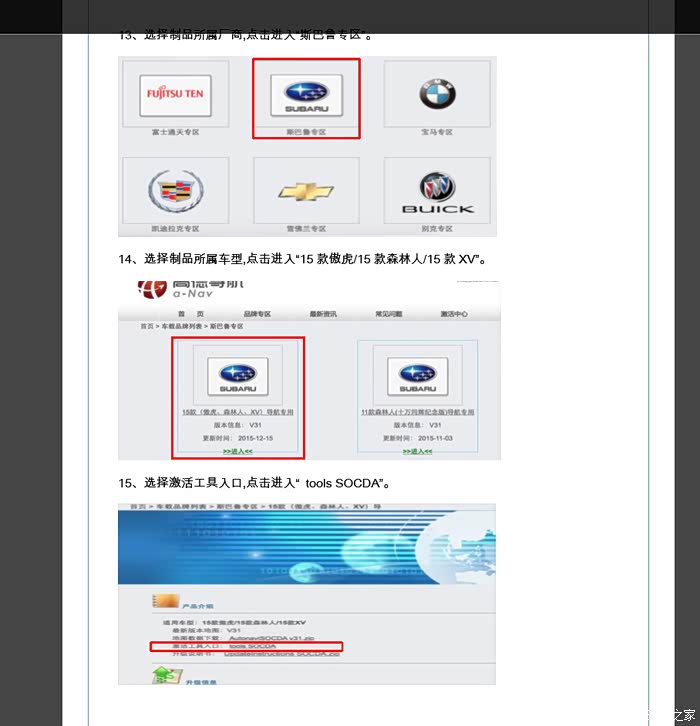Click the 最新版本地图 V31 line

tap(206, 631)
